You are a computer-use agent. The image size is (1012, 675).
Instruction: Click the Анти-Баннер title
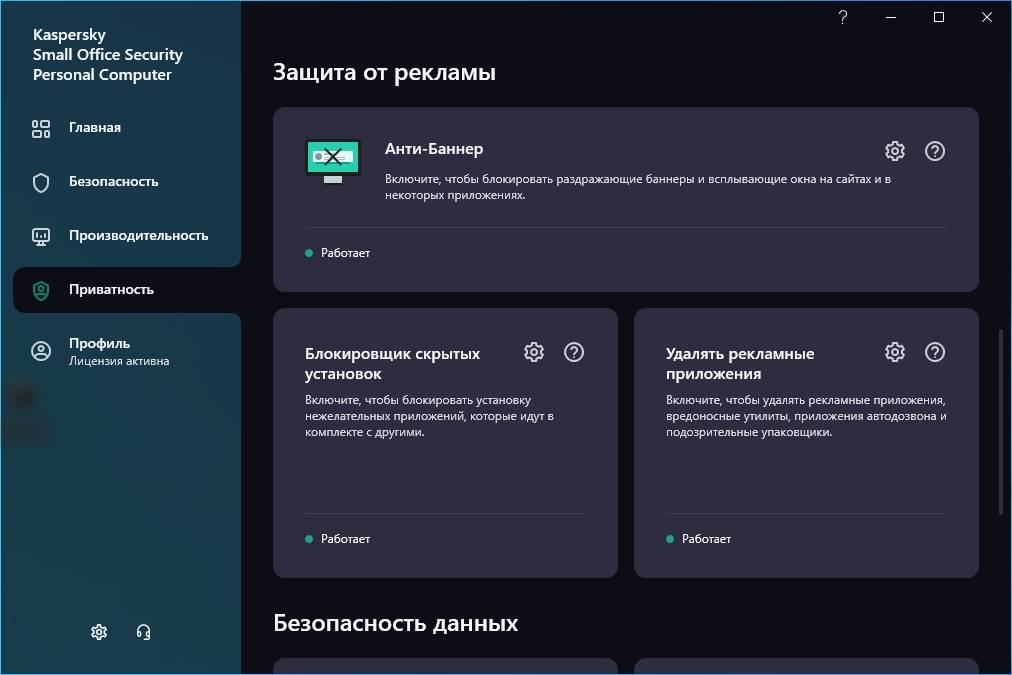(x=434, y=149)
